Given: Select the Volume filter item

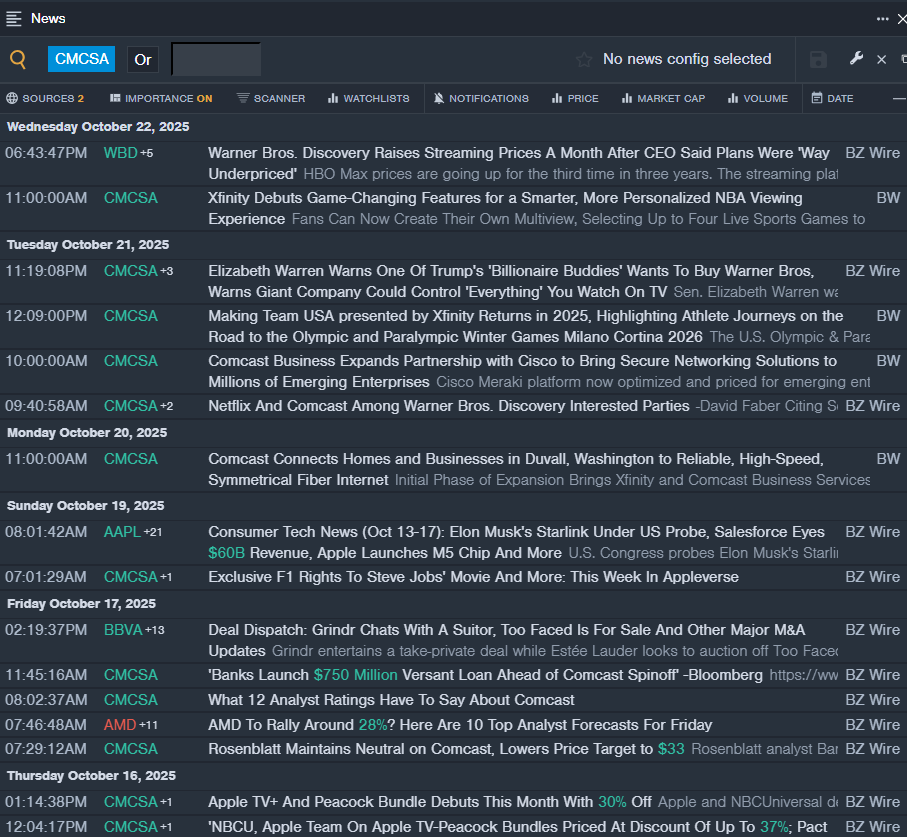Looking at the screenshot, I should (758, 98).
